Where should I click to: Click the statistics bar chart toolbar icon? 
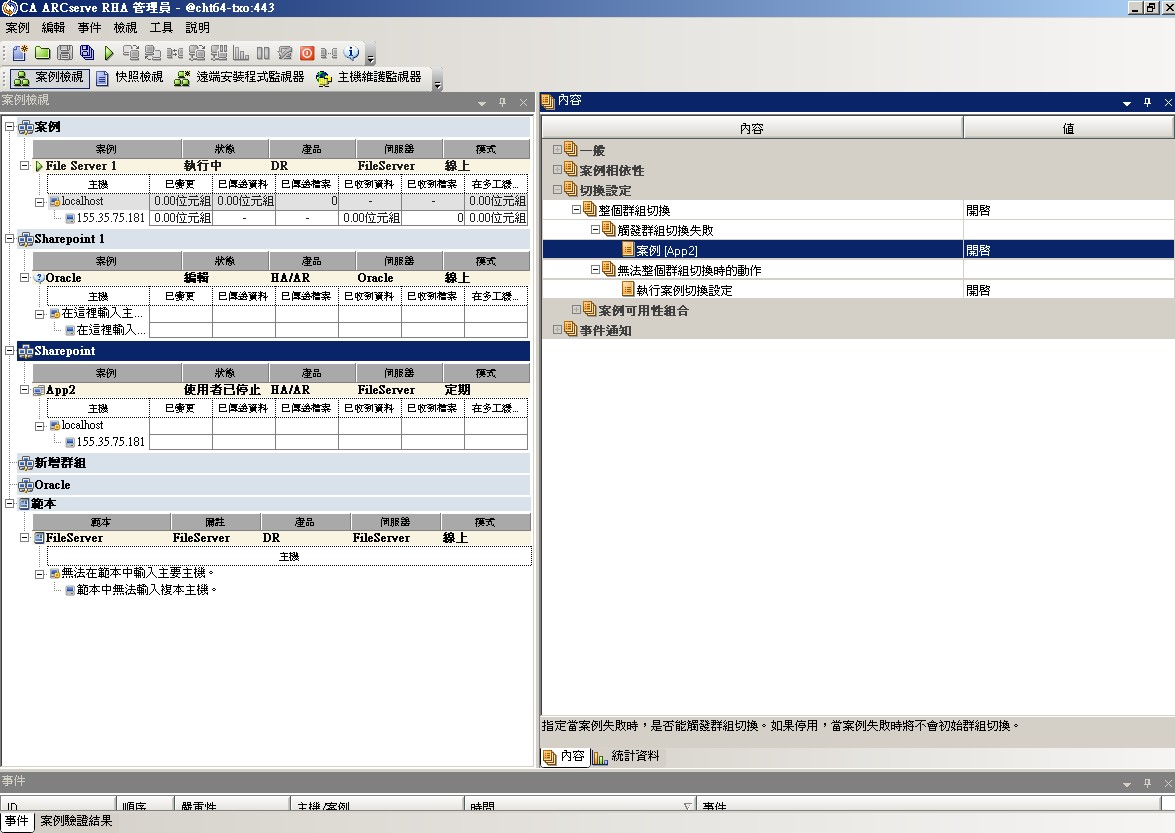point(240,53)
